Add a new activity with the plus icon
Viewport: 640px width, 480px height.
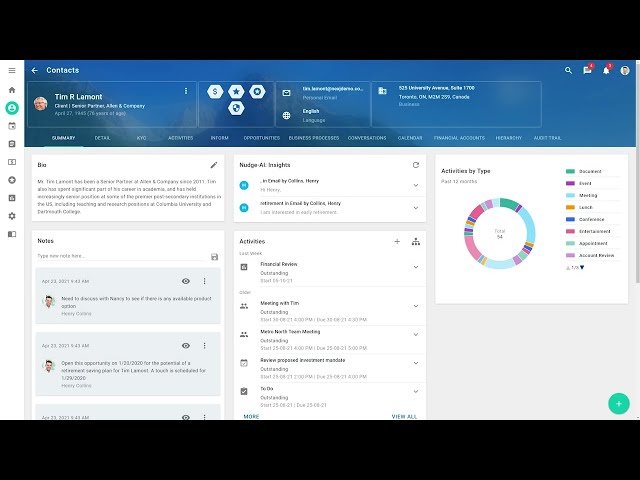point(397,241)
